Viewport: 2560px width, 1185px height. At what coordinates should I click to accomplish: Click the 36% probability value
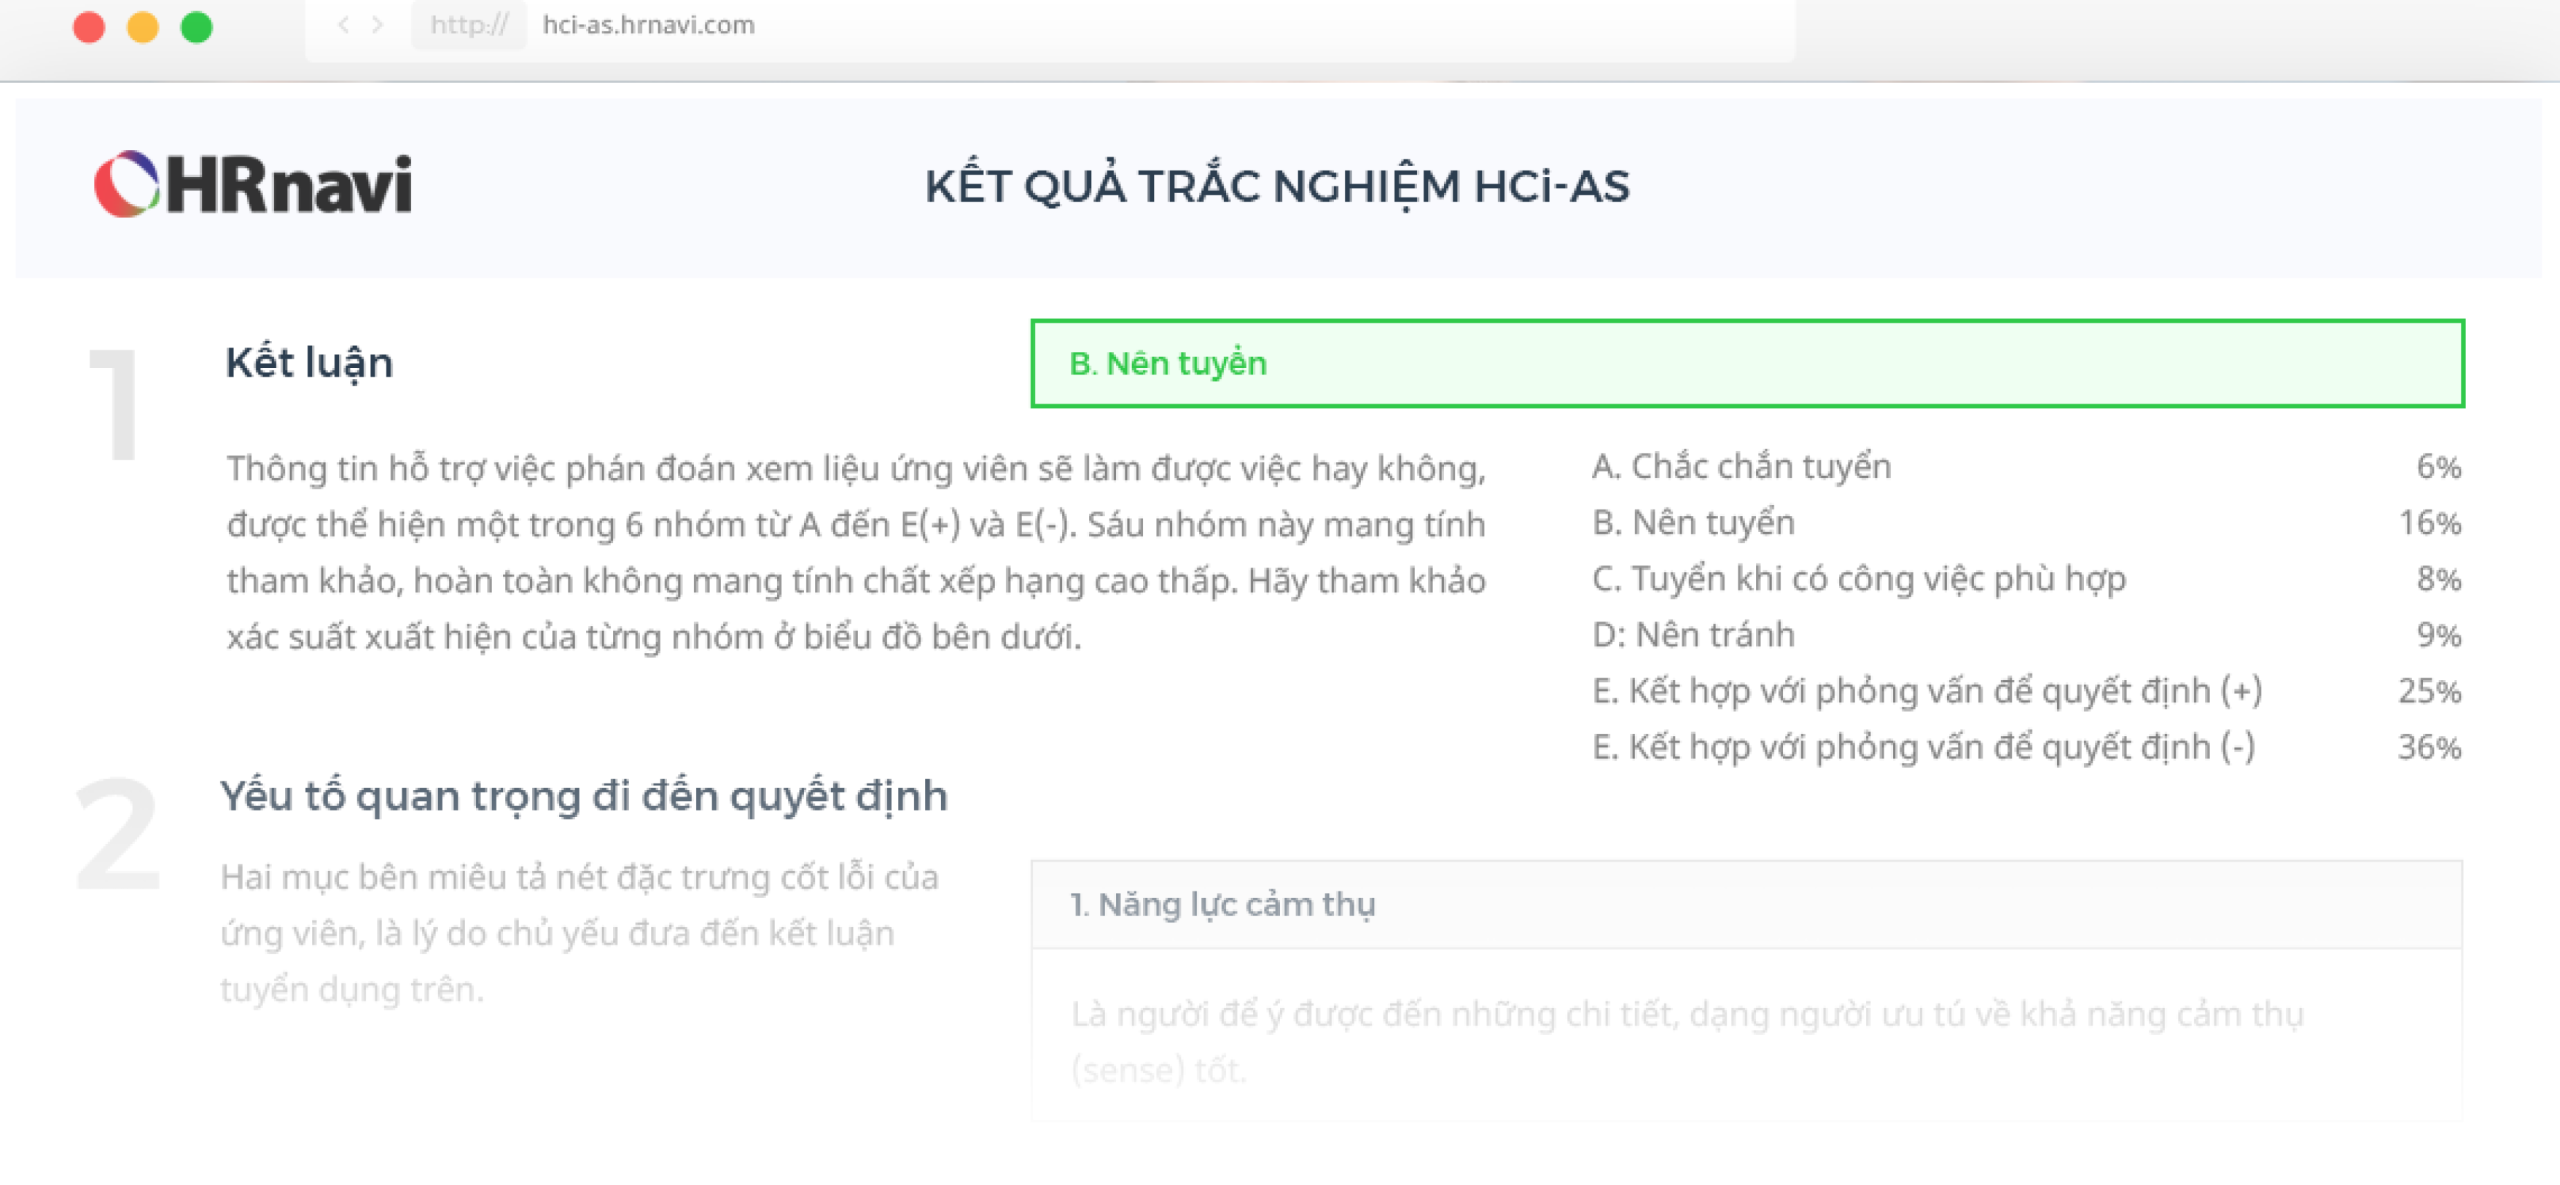coord(2429,747)
